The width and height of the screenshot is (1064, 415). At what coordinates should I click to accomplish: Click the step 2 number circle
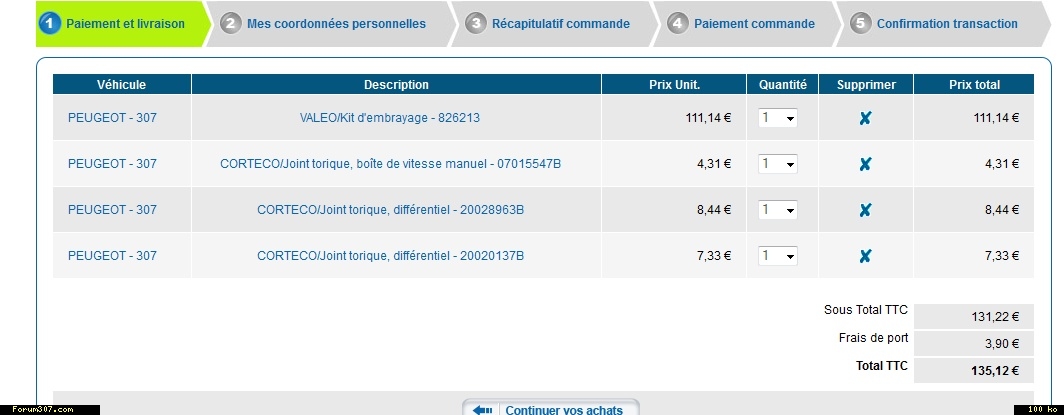click(x=231, y=23)
